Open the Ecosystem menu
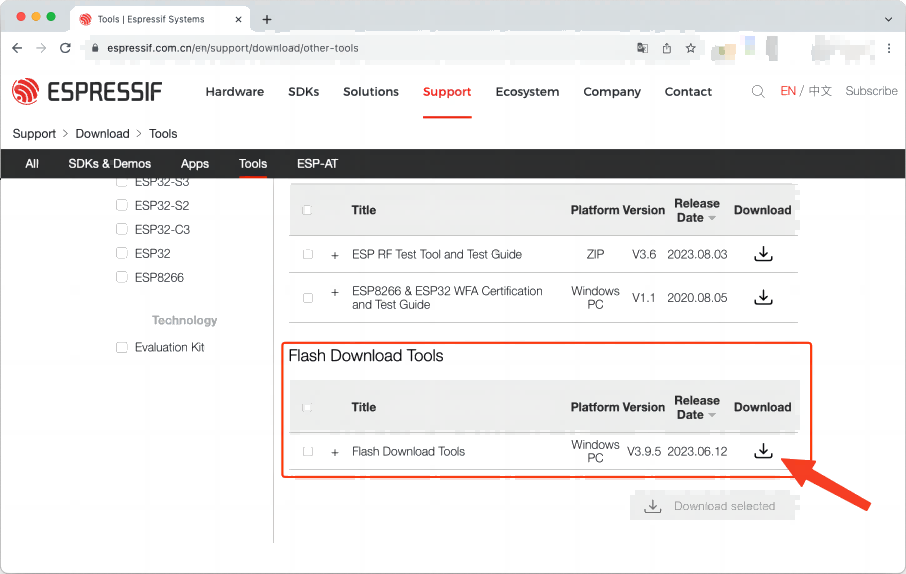The height and width of the screenshot is (574, 906). pyautogui.click(x=528, y=91)
